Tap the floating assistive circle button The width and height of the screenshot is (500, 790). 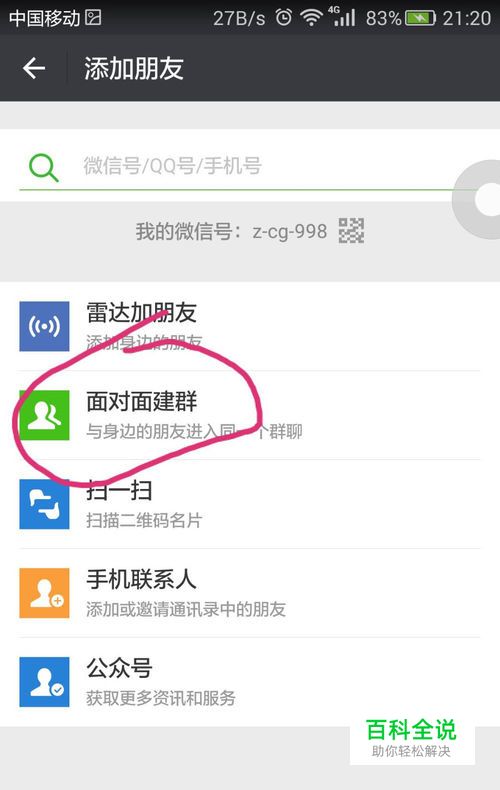pos(479,199)
